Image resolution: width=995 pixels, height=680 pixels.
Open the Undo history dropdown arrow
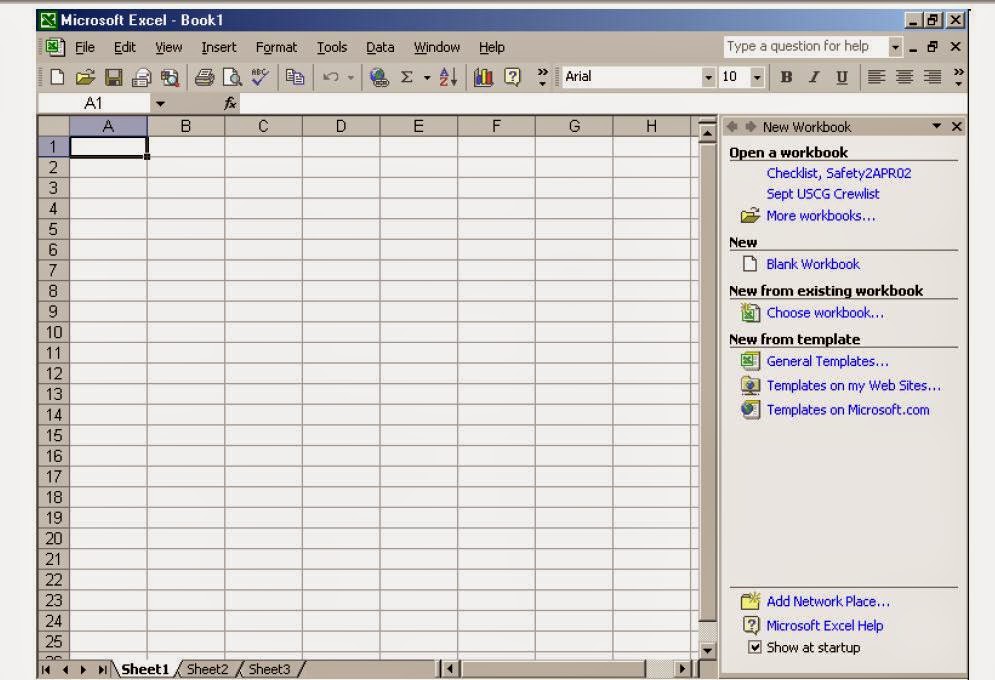(350, 78)
